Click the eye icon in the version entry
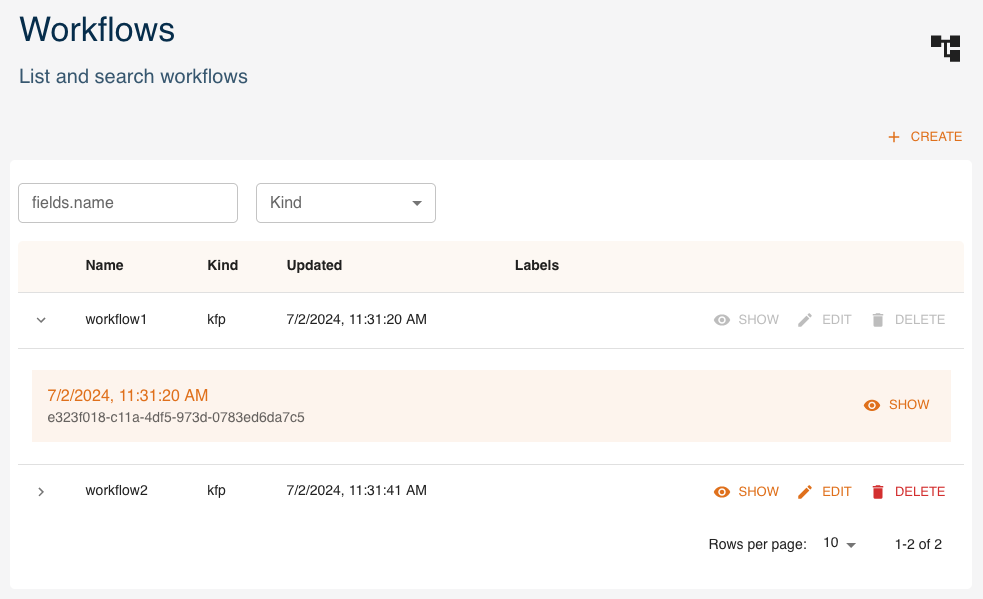 point(872,405)
